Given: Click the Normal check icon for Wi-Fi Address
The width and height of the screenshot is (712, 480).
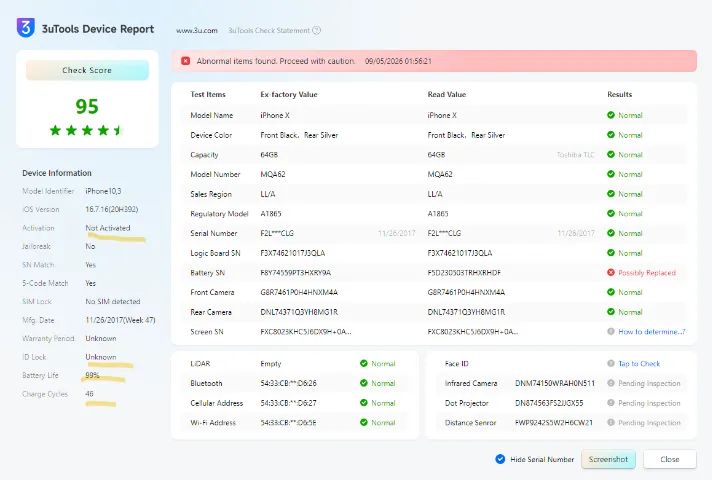Looking at the screenshot, I should [364, 422].
